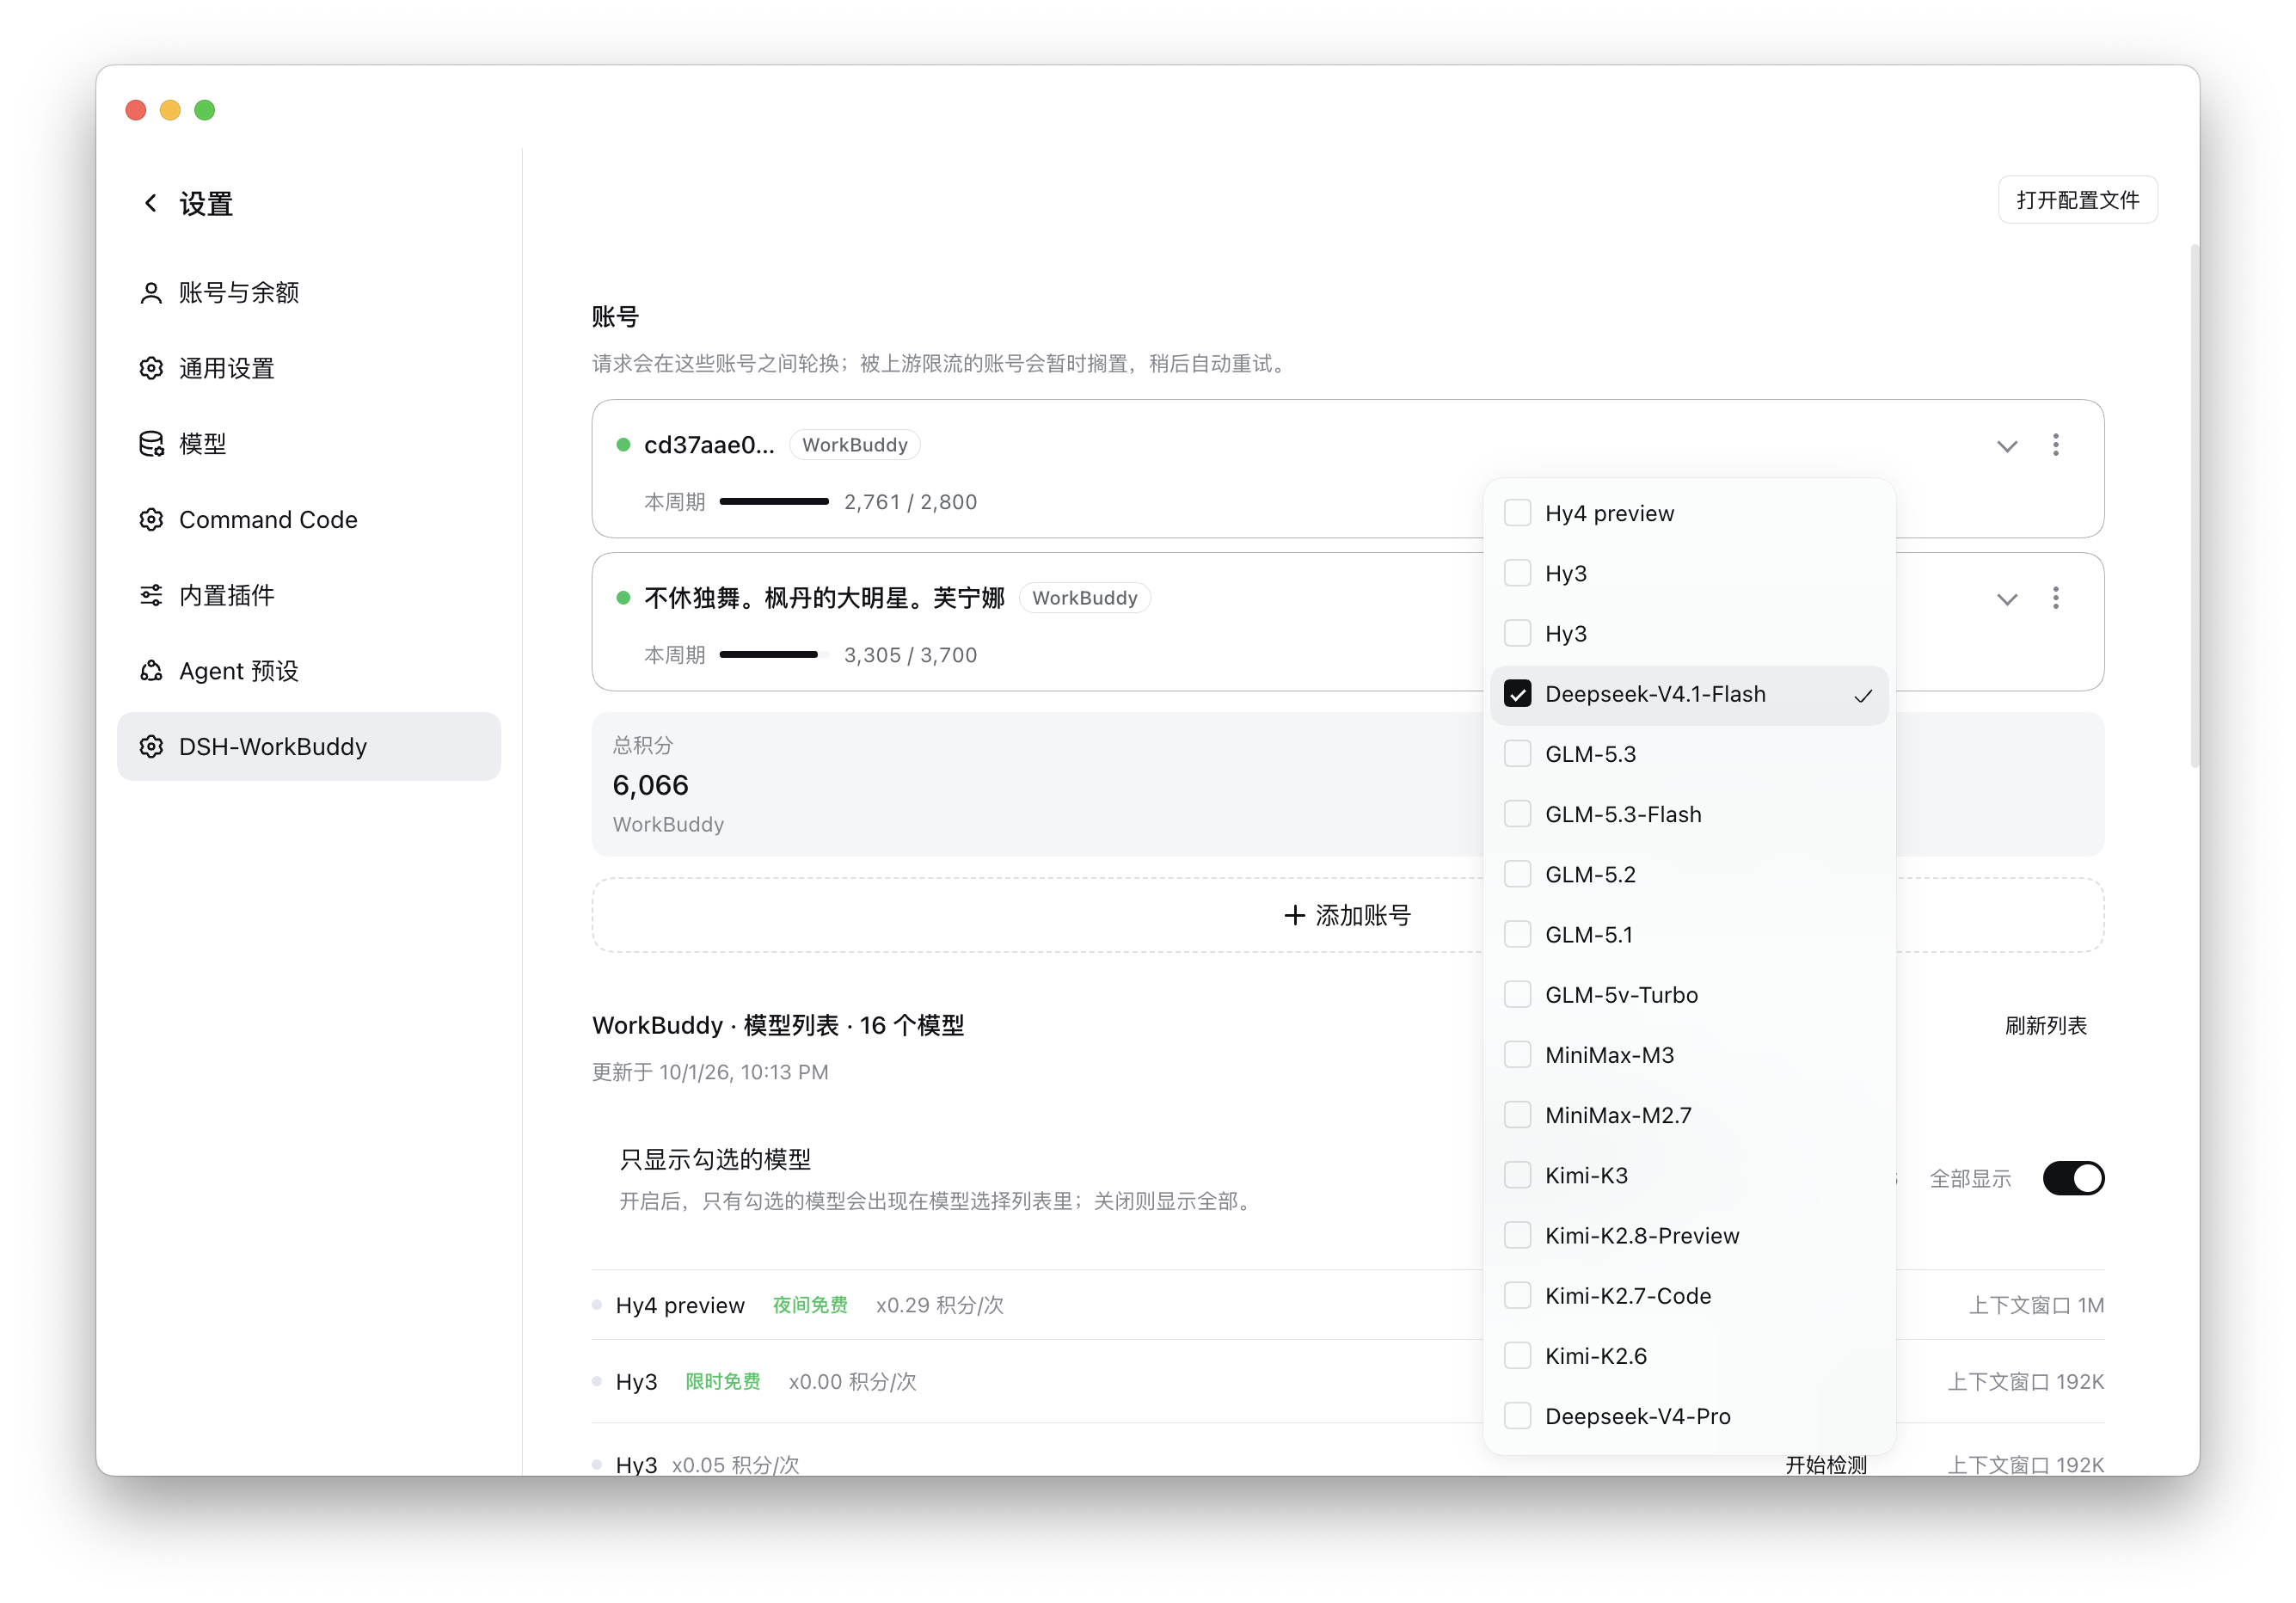The image size is (2296, 1603).
Task: Click the checkmark beside Deepseek-V4.1-Flash
Action: click(x=1862, y=696)
